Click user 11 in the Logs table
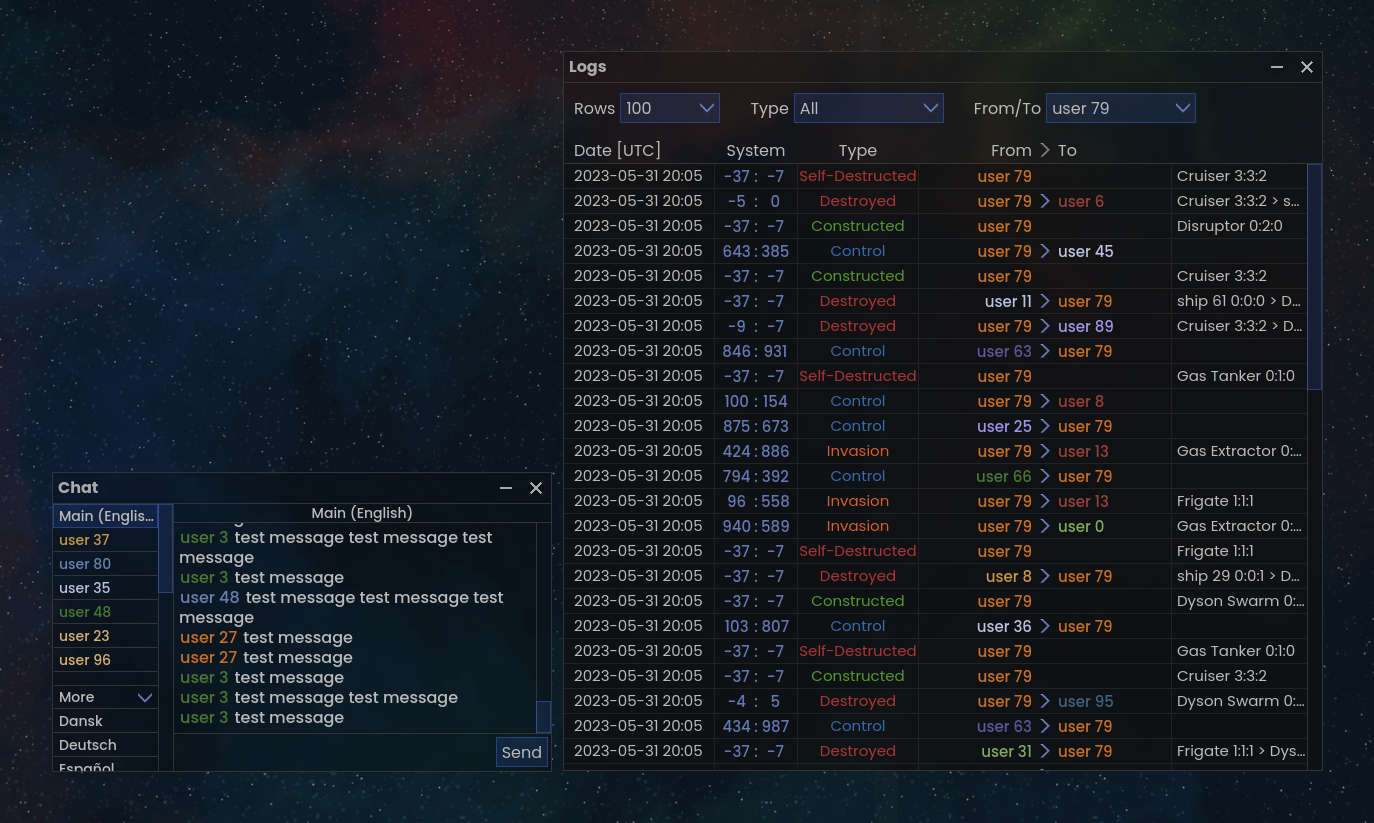 tap(1008, 301)
